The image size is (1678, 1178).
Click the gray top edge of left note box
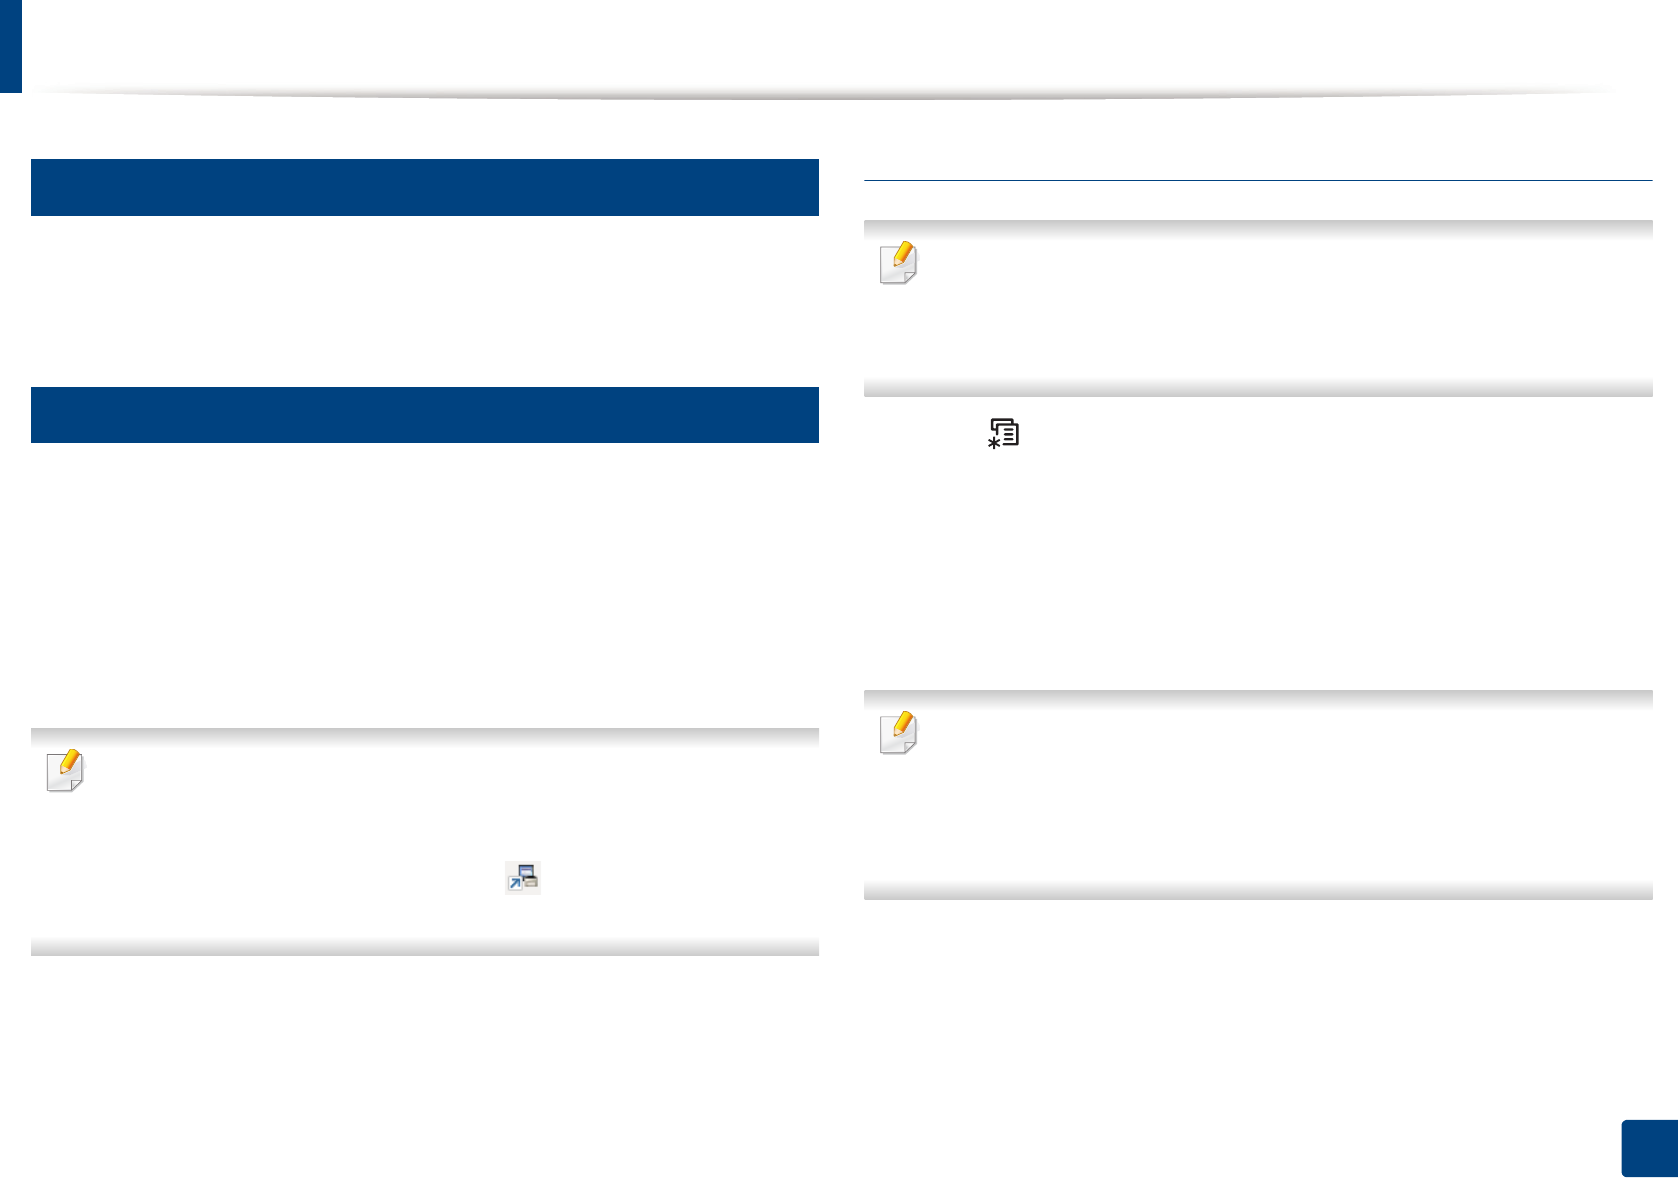tap(425, 736)
